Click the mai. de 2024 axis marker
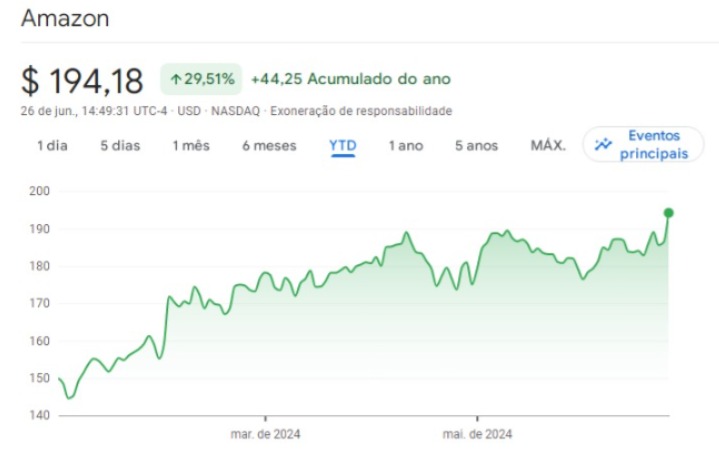Image resolution: width=719 pixels, height=456 pixels. coord(477,434)
